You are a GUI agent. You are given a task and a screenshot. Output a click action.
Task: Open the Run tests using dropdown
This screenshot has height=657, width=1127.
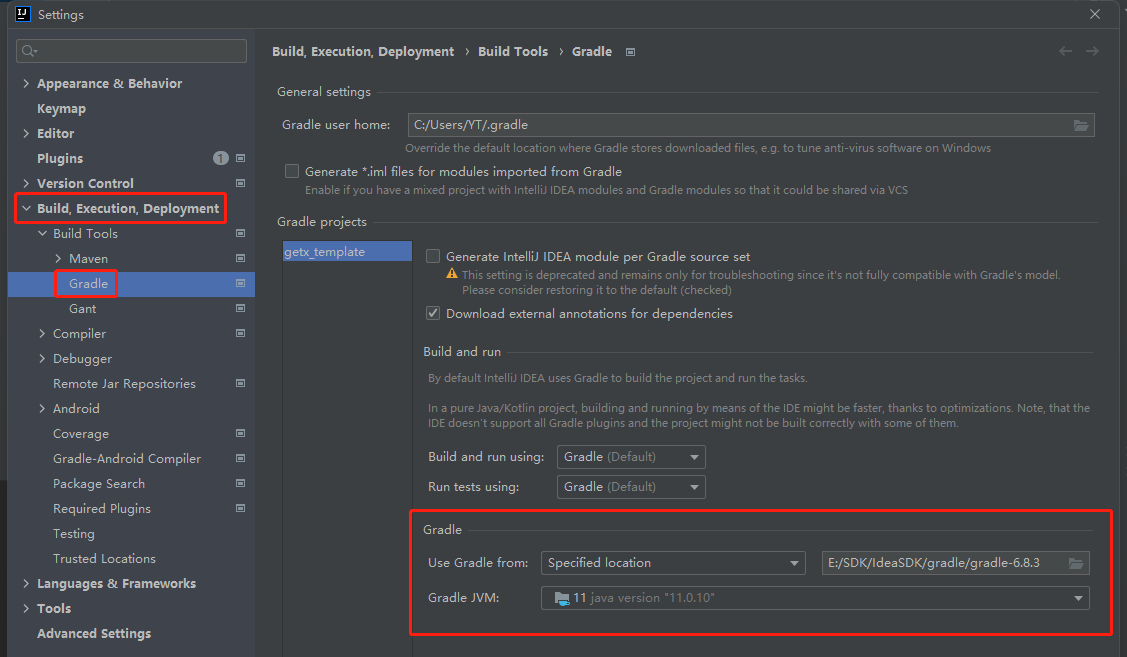pyautogui.click(x=631, y=487)
